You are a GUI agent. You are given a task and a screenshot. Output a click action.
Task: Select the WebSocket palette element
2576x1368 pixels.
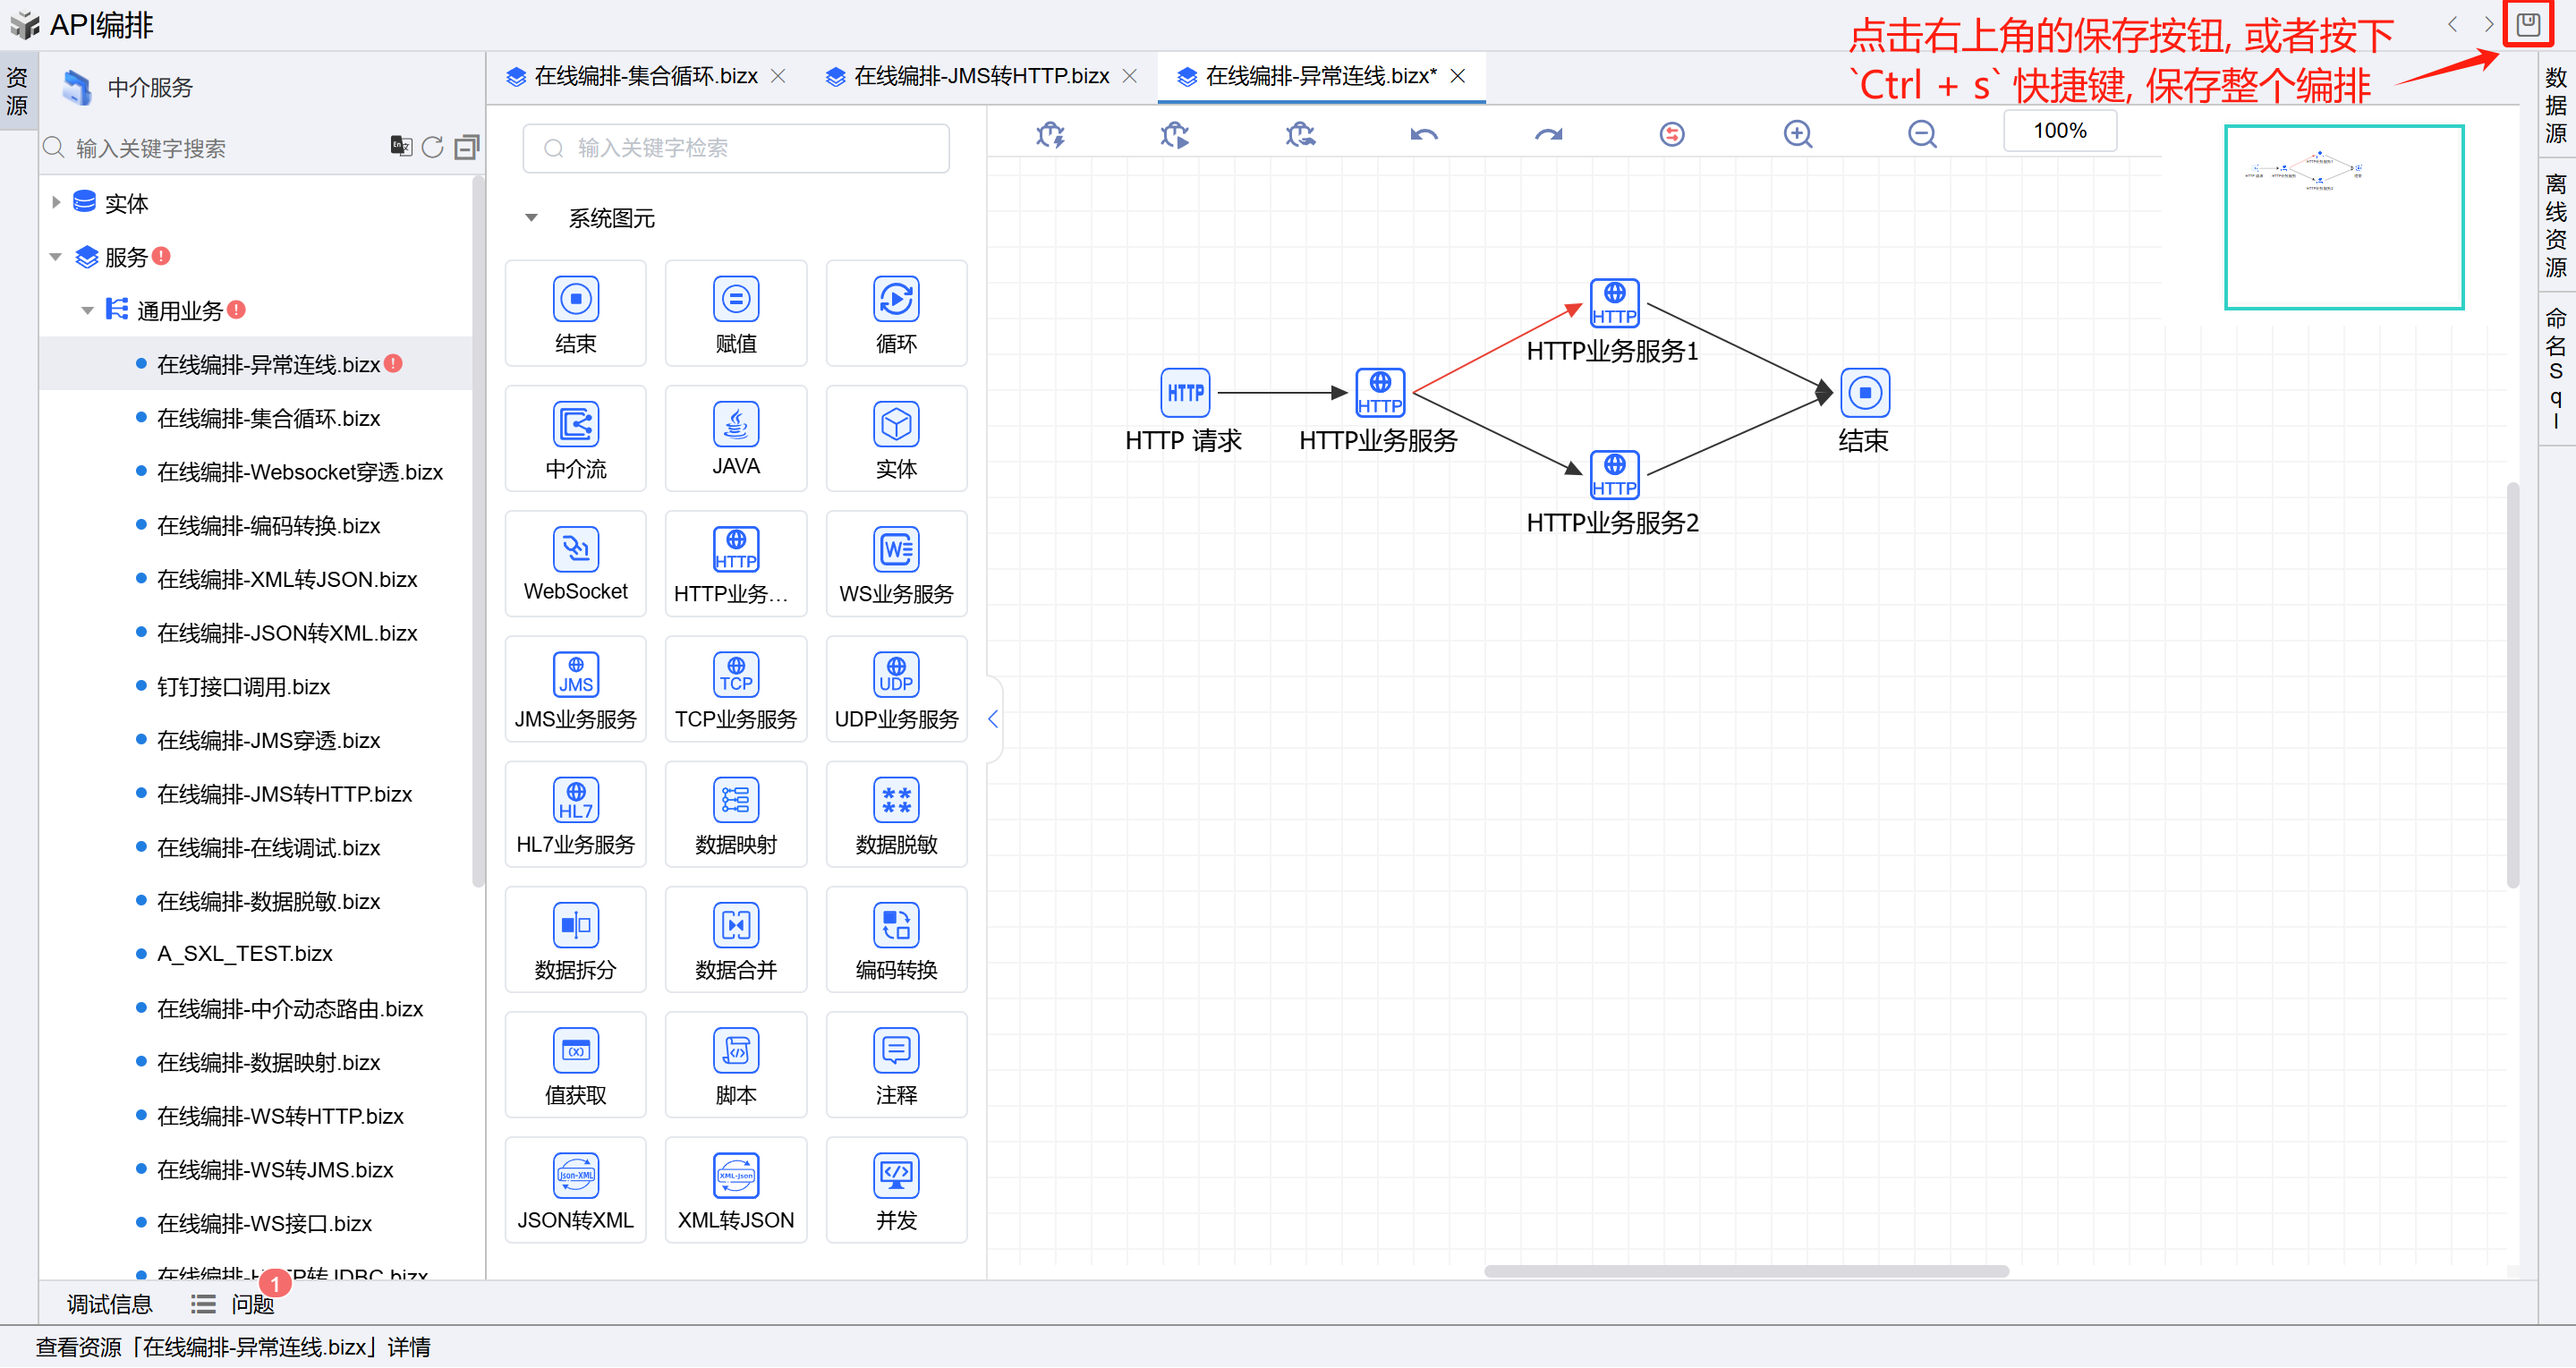(575, 564)
